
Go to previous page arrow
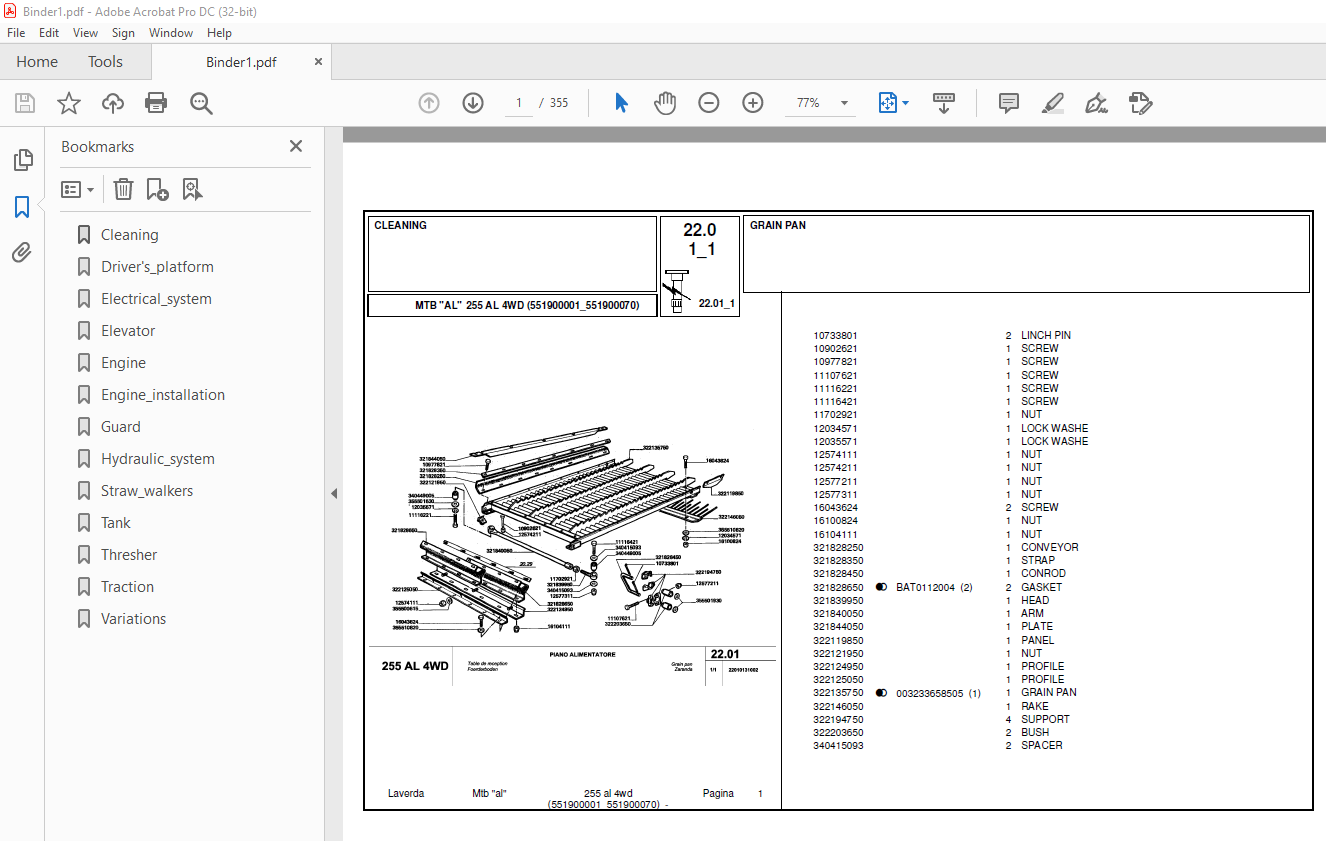(429, 103)
